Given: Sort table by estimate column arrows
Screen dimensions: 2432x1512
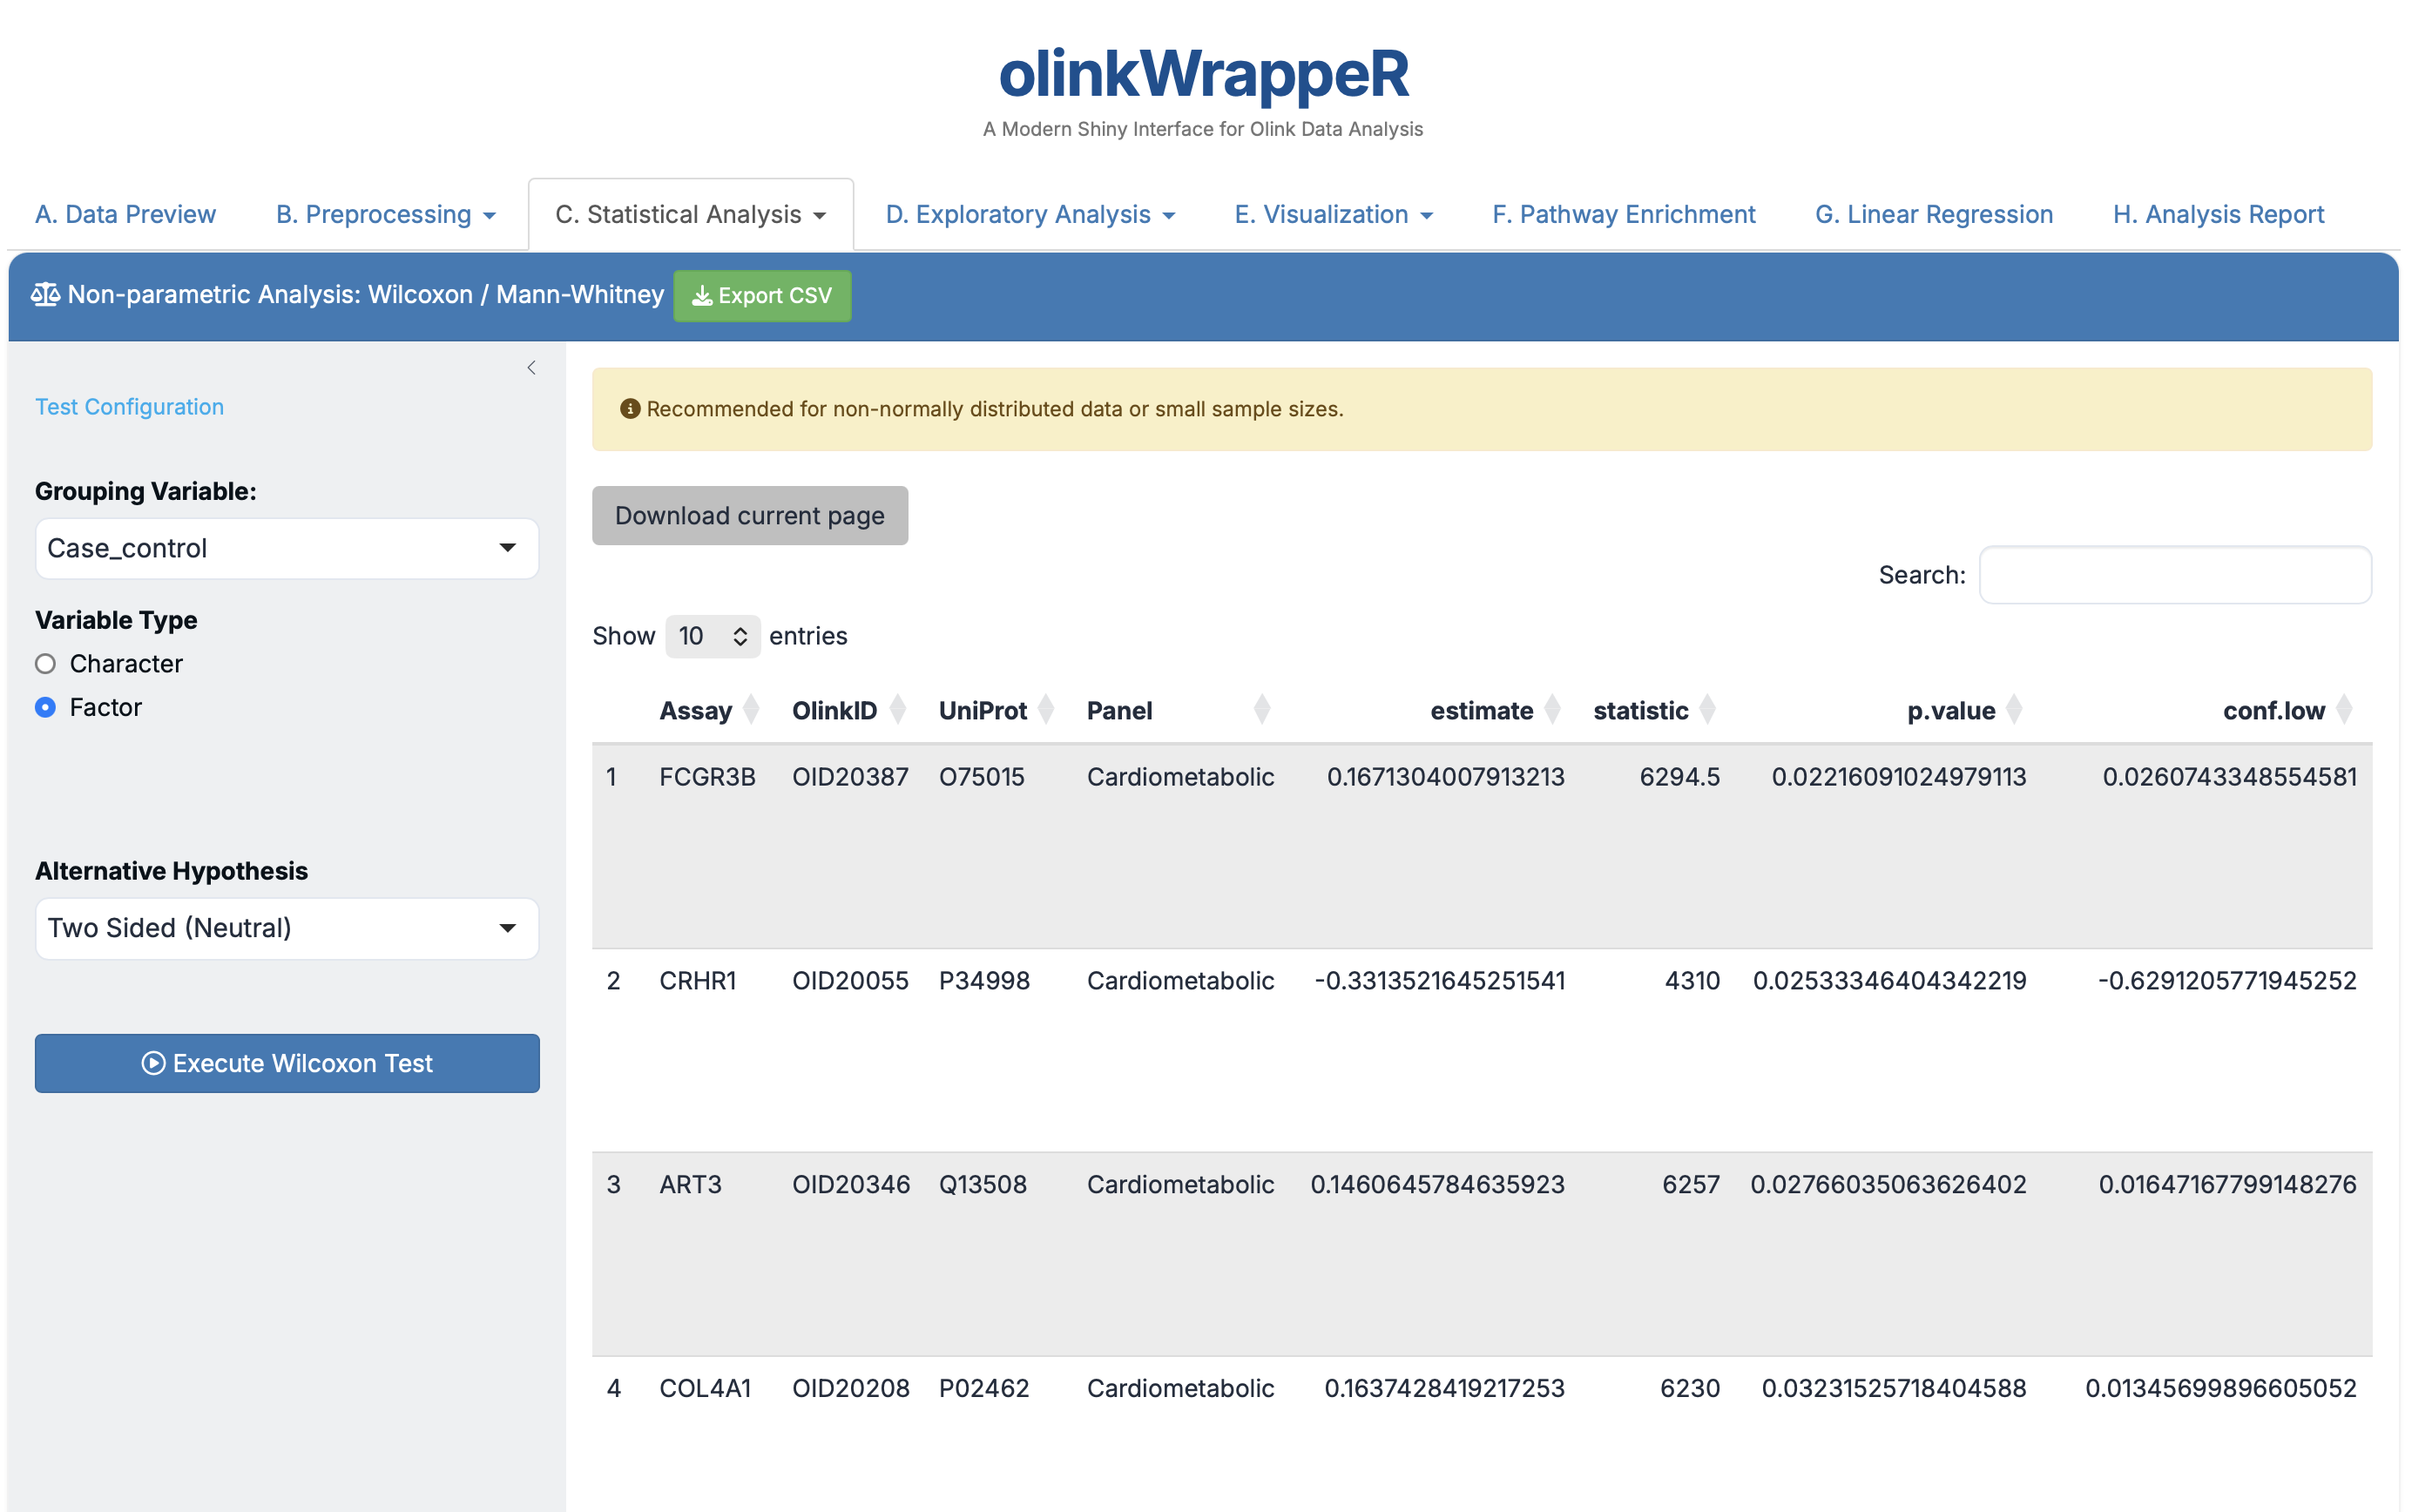Looking at the screenshot, I should click(1552, 710).
